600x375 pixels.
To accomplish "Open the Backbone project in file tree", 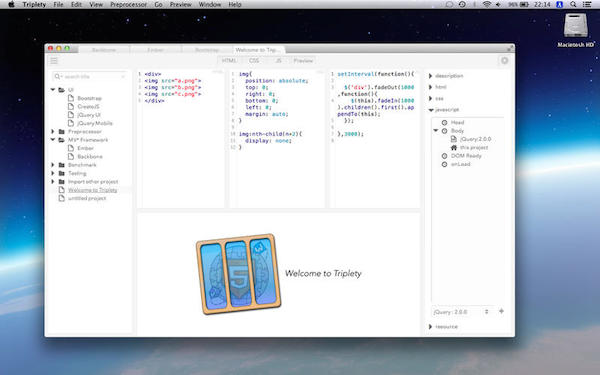I will pos(90,157).
